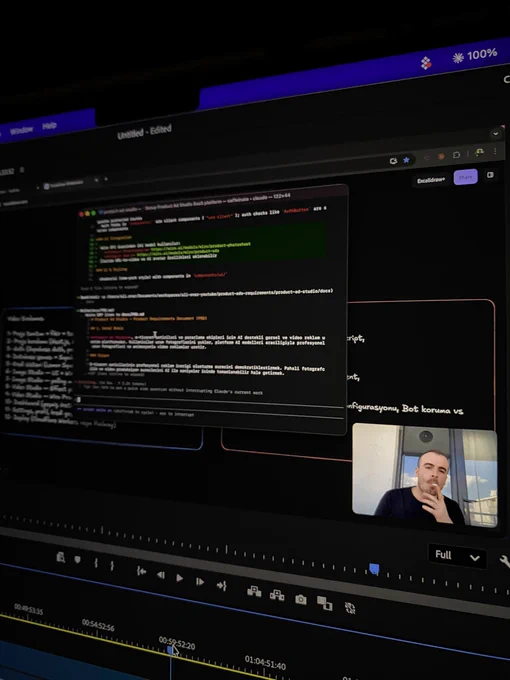Image resolution: width=510 pixels, height=680 pixels.
Task: Mark Out point with the right brace icon
Action: 112,566
